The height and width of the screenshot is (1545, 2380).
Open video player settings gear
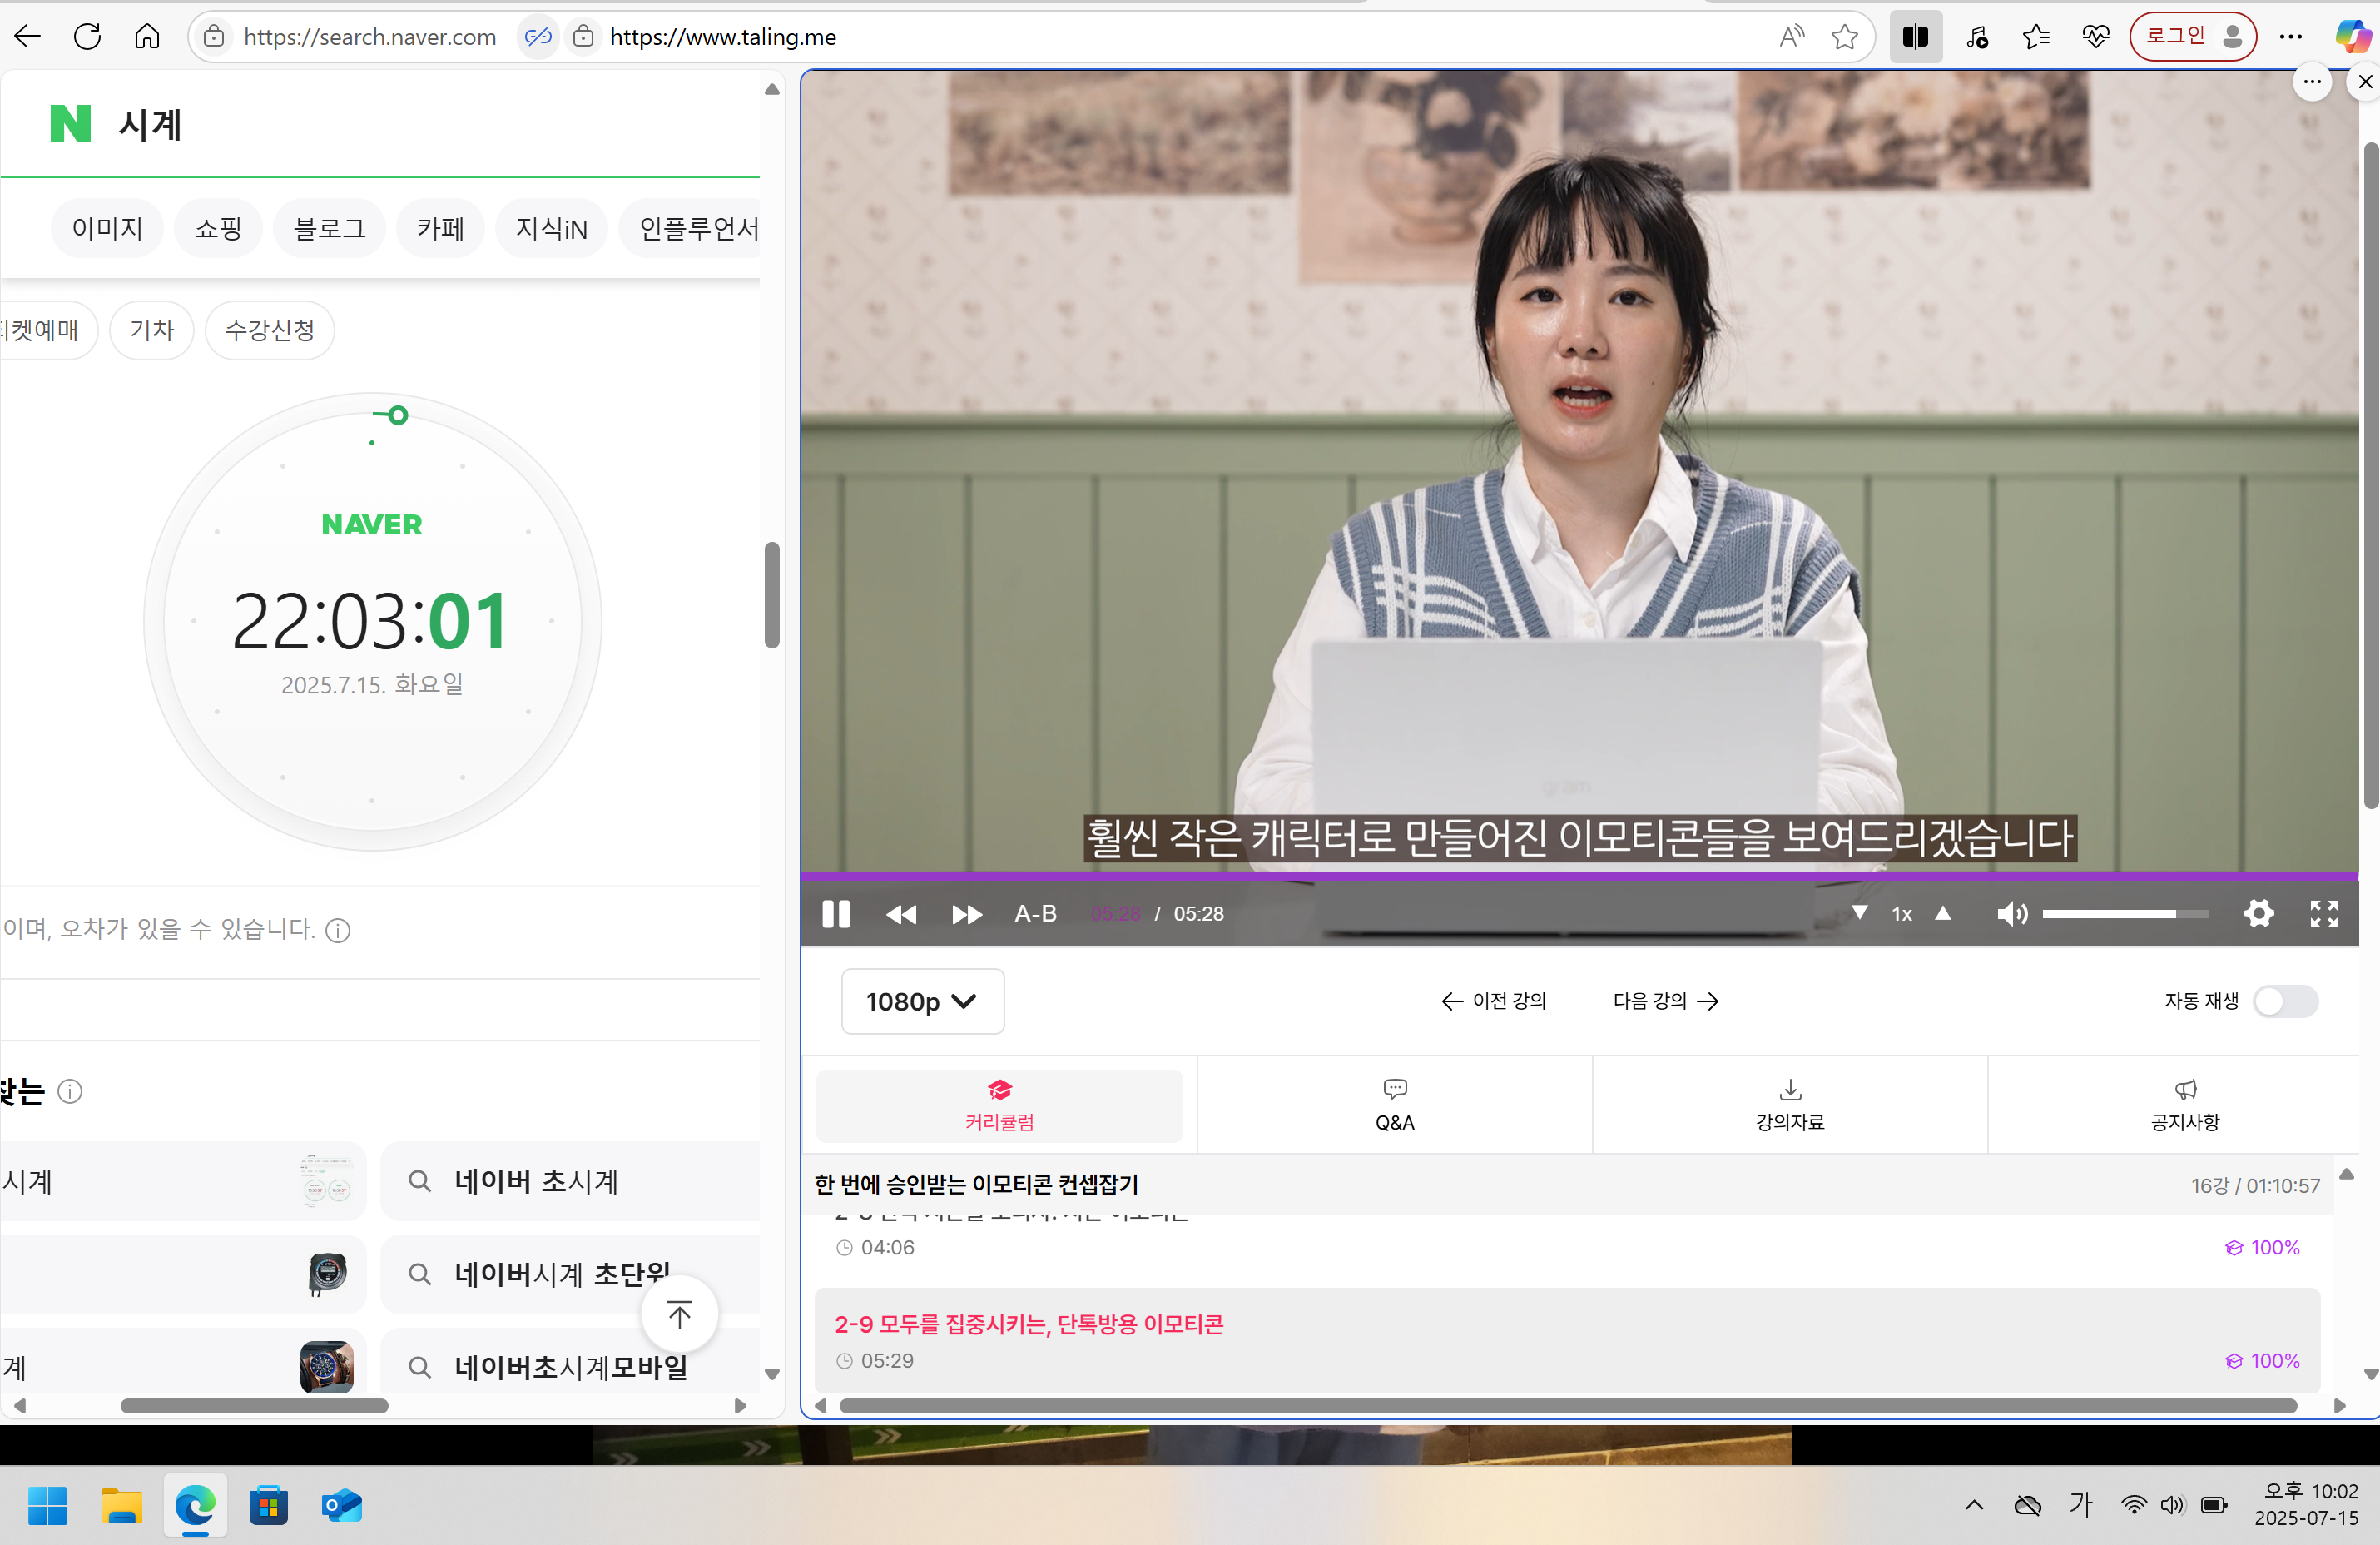[2258, 914]
